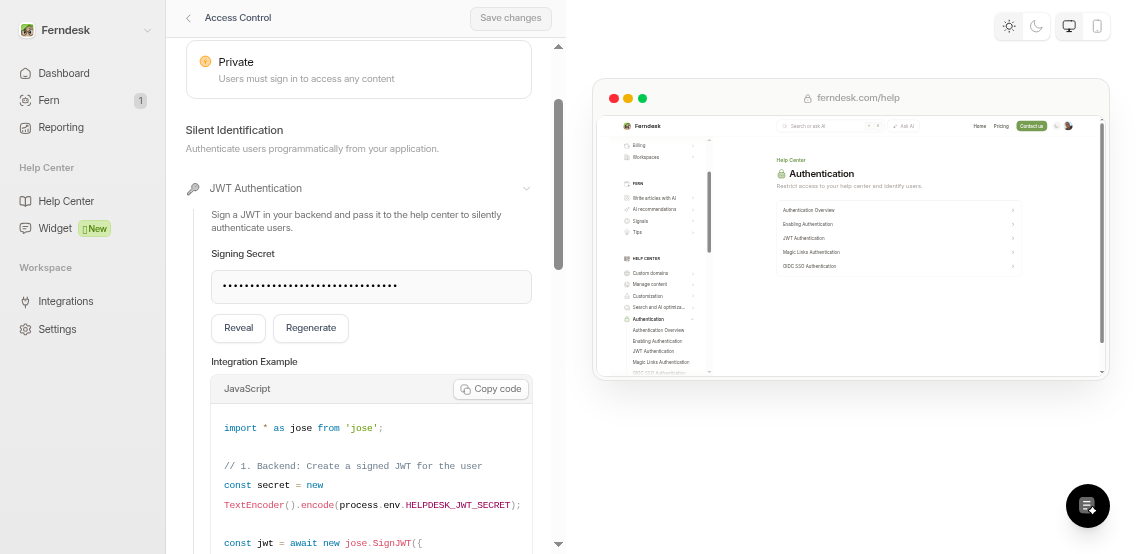
Task: Click the Tips lightbulb icon in preview
Action: pyautogui.click(x=627, y=232)
